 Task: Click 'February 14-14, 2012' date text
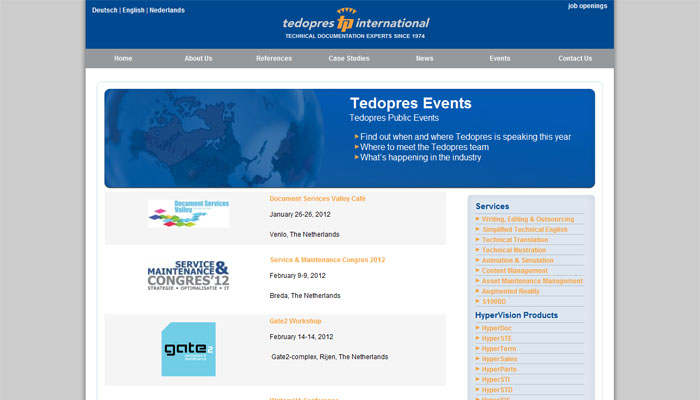point(301,337)
